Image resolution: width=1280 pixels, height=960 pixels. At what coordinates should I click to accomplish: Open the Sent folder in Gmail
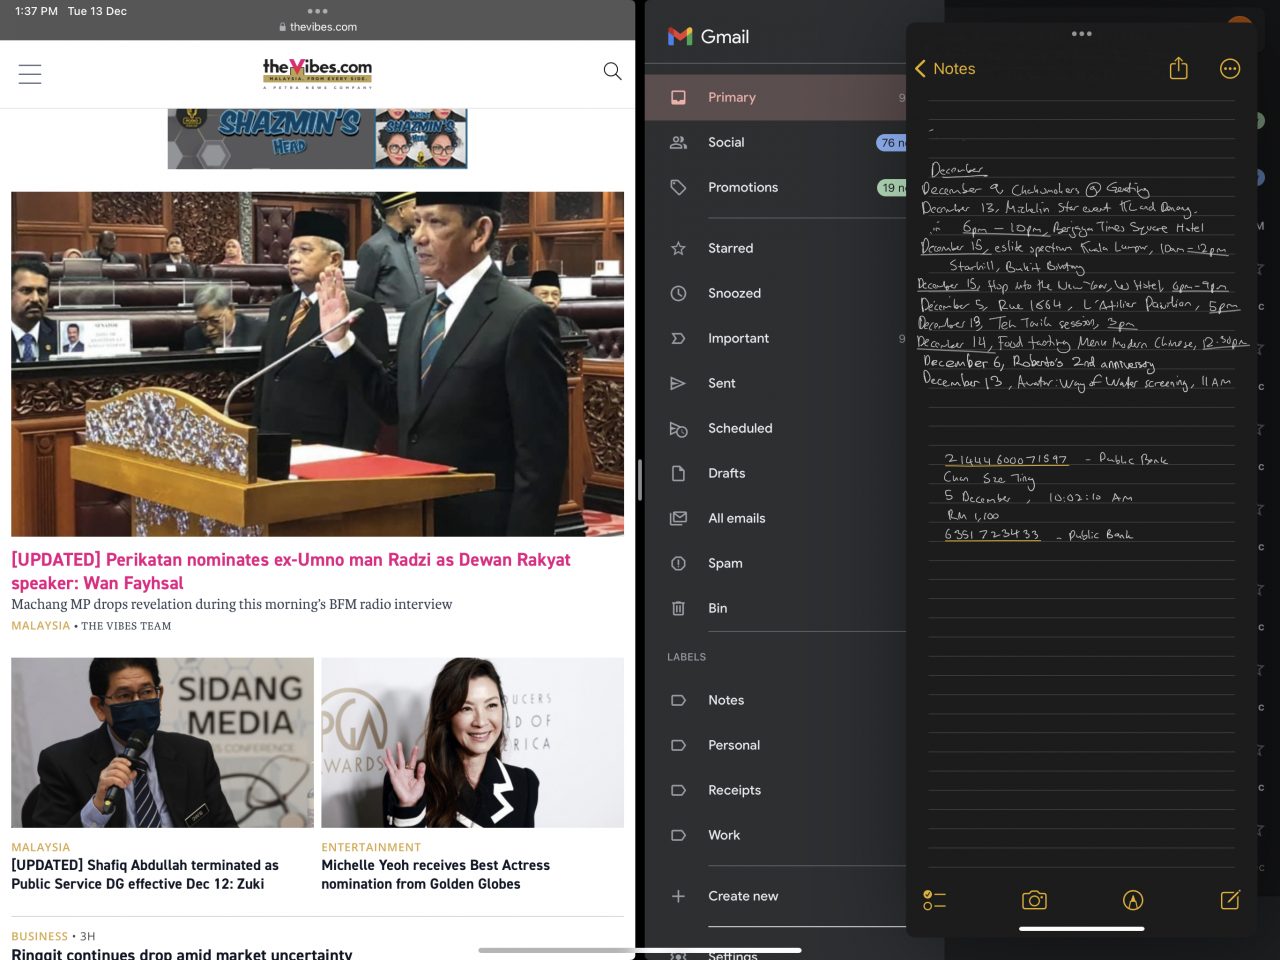(x=722, y=383)
